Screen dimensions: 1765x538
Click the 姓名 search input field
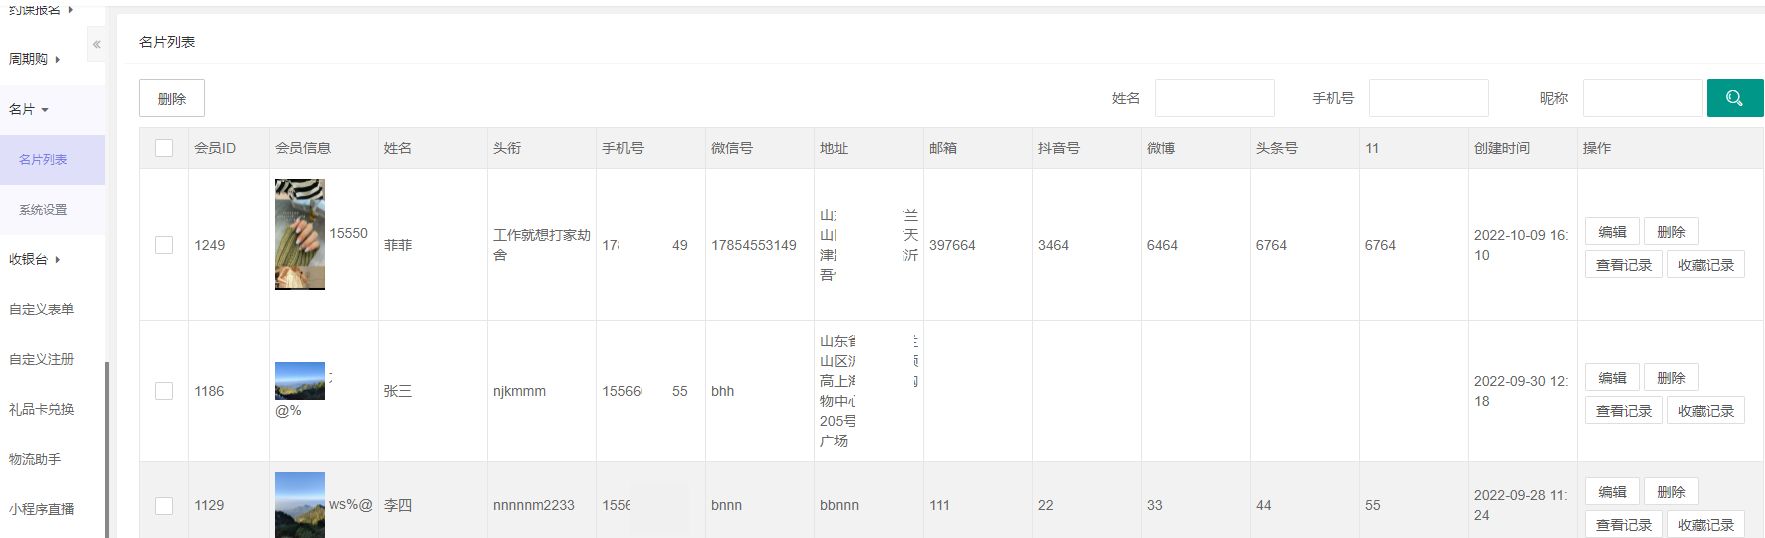(1214, 98)
